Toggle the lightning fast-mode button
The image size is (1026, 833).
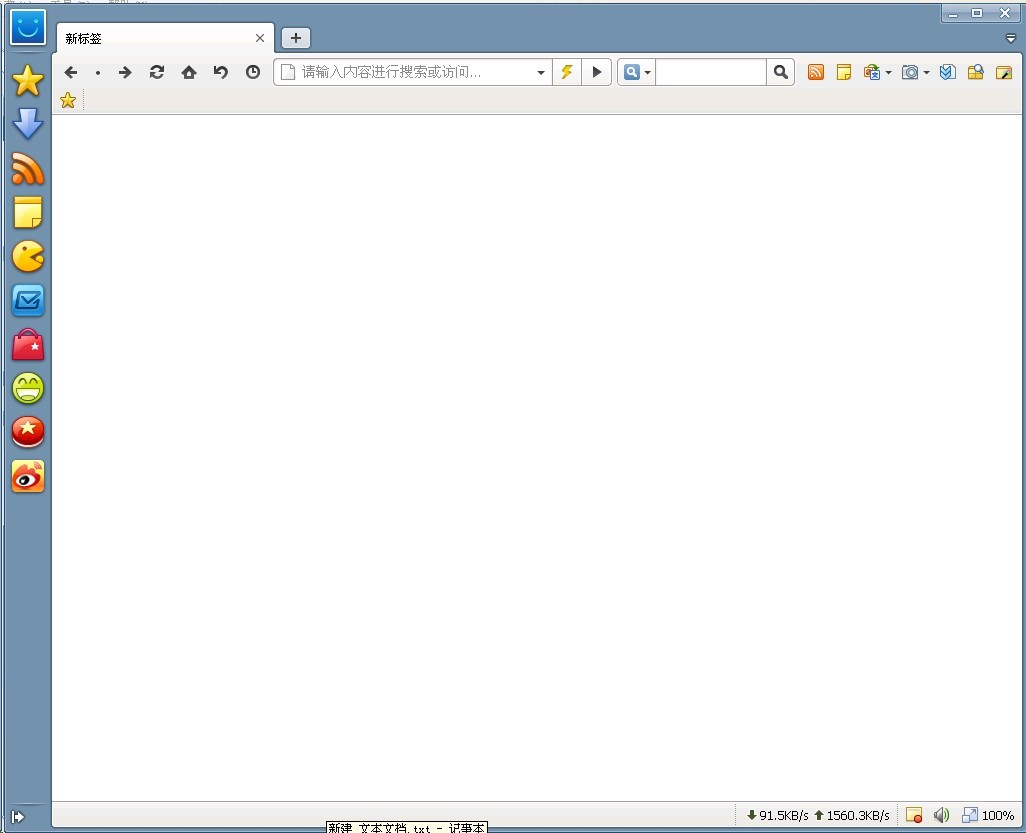(x=567, y=72)
